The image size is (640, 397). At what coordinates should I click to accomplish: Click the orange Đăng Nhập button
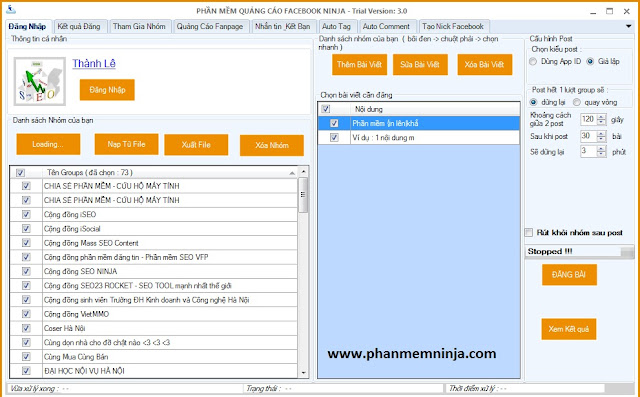107,90
